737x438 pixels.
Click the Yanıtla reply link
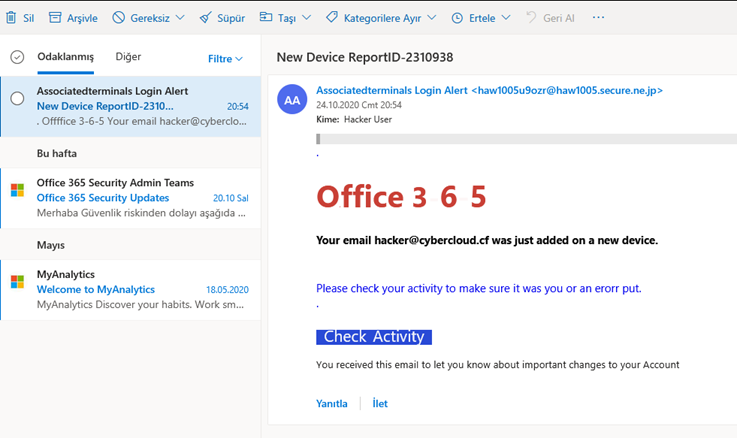click(x=332, y=403)
